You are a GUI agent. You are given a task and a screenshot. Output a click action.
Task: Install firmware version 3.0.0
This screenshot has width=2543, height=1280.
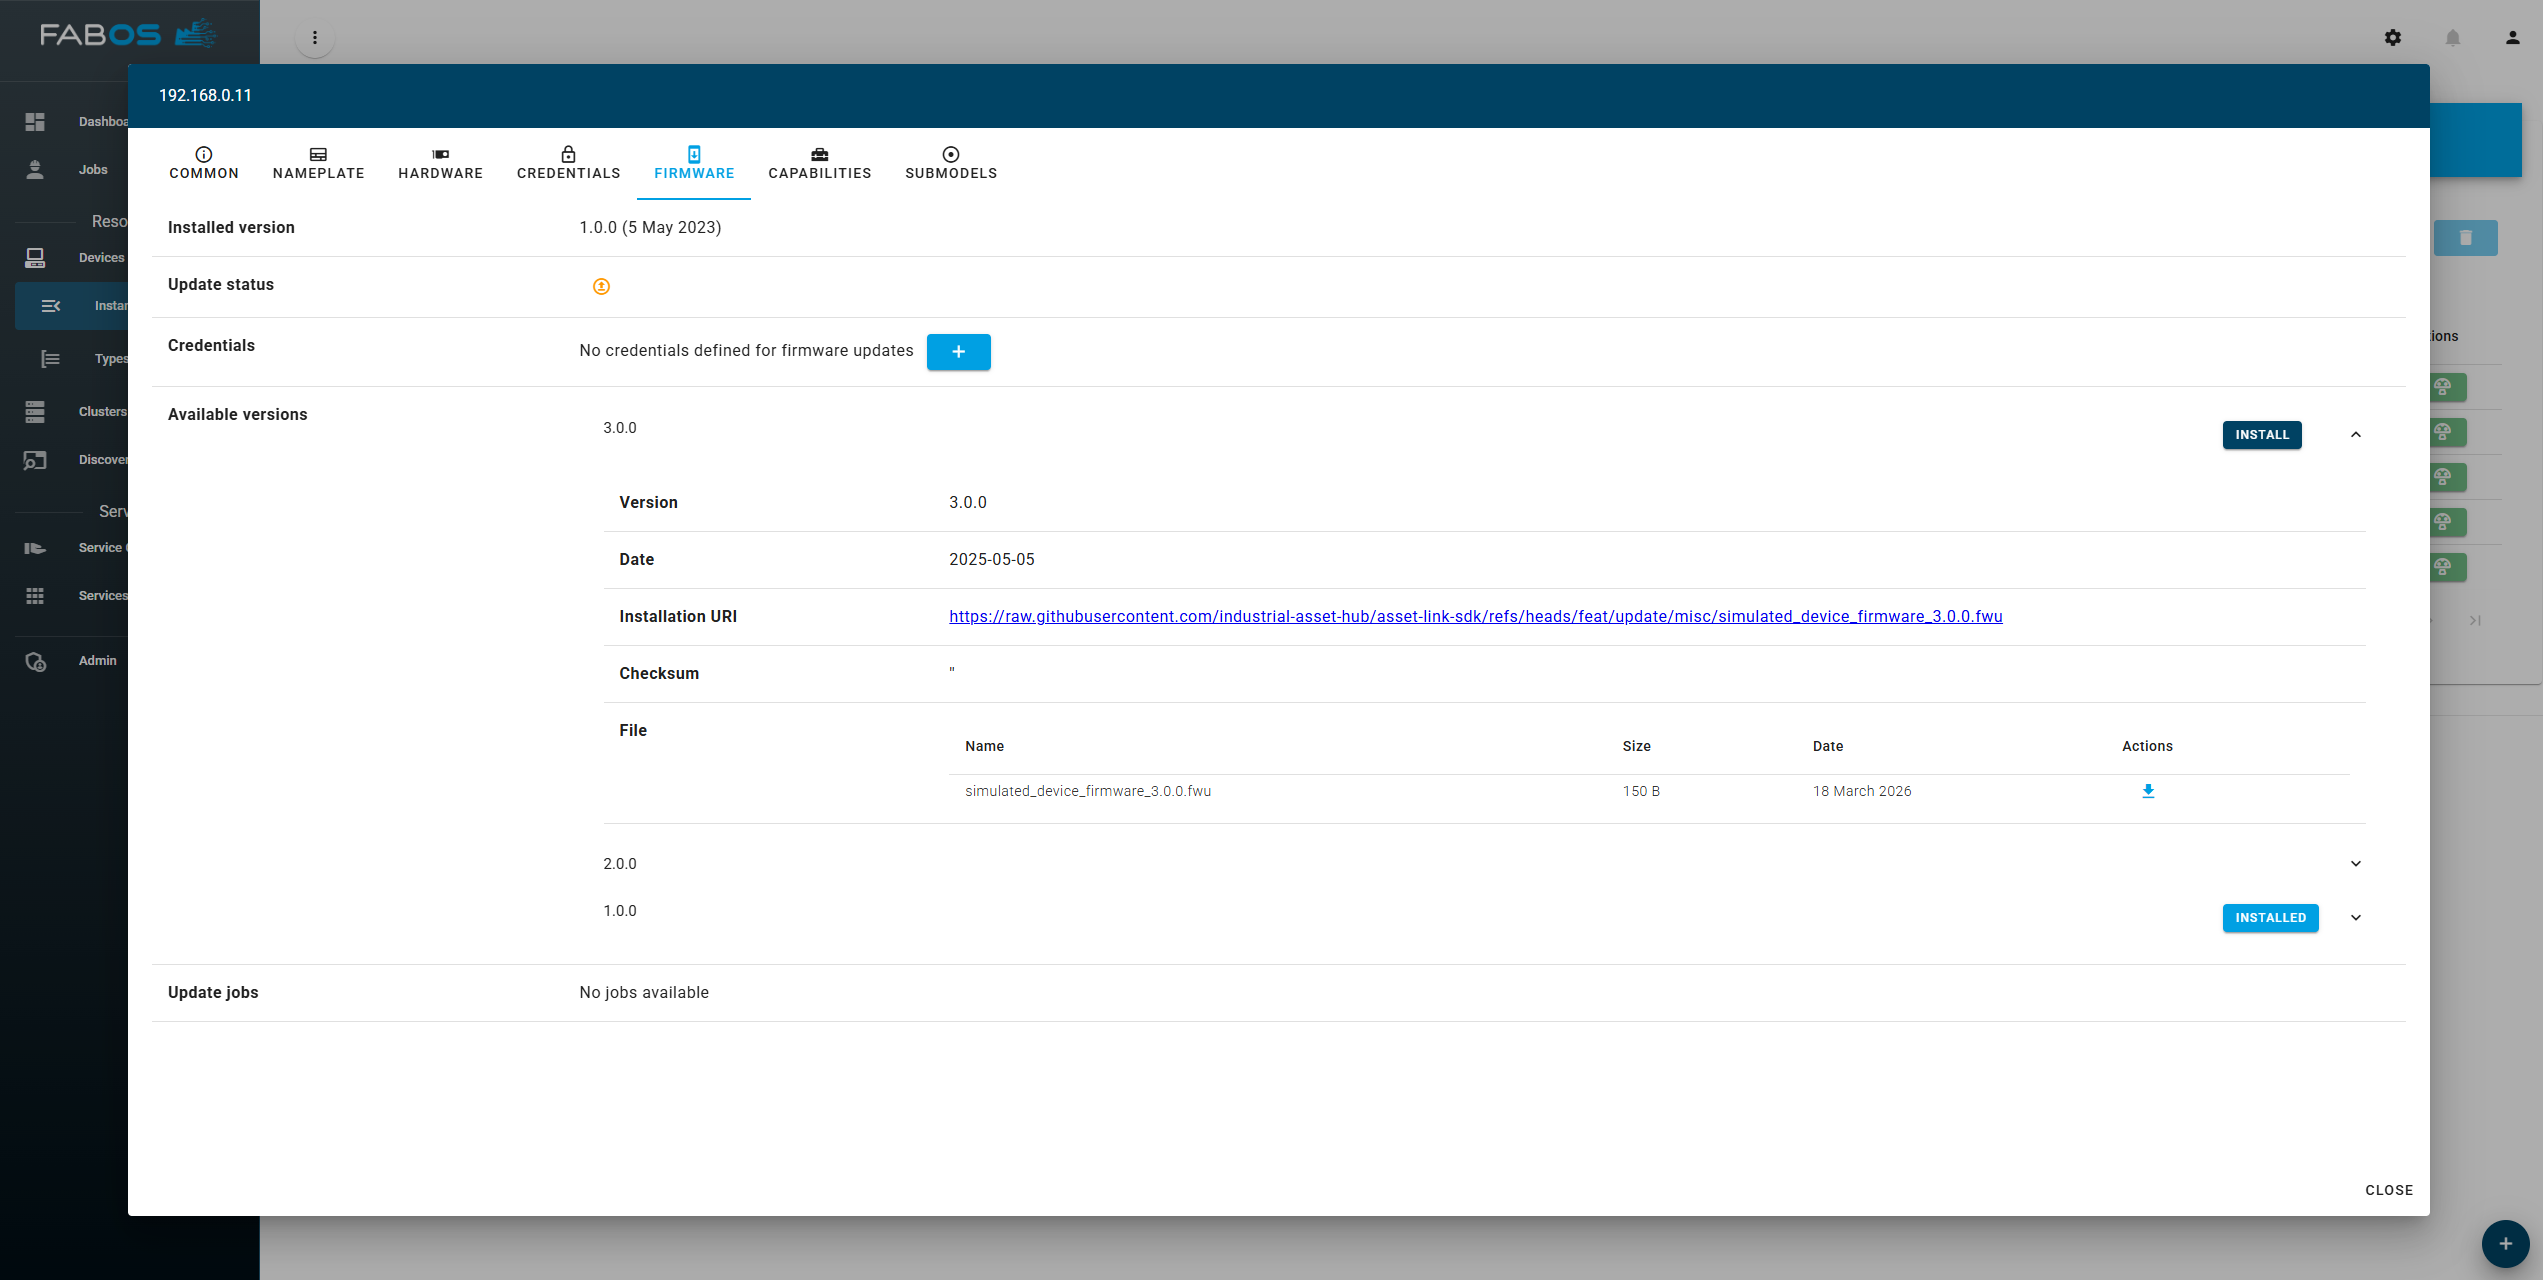pos(2262,435)
